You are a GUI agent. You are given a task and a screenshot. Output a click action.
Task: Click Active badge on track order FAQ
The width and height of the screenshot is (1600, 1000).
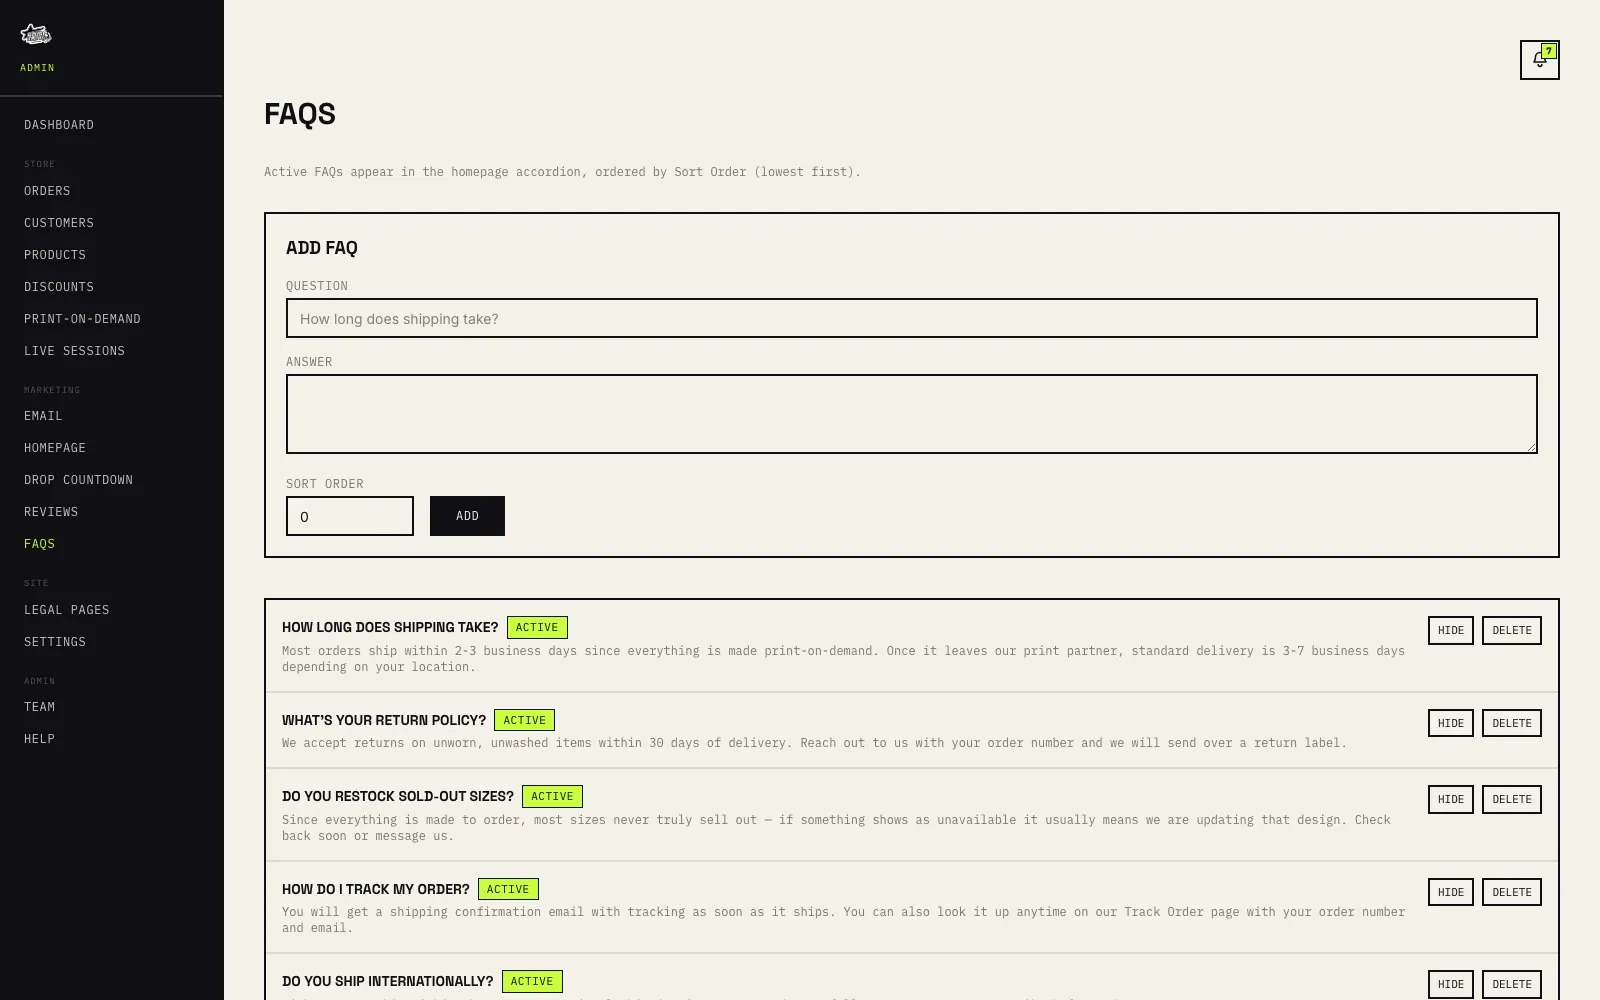click(508, 889)
